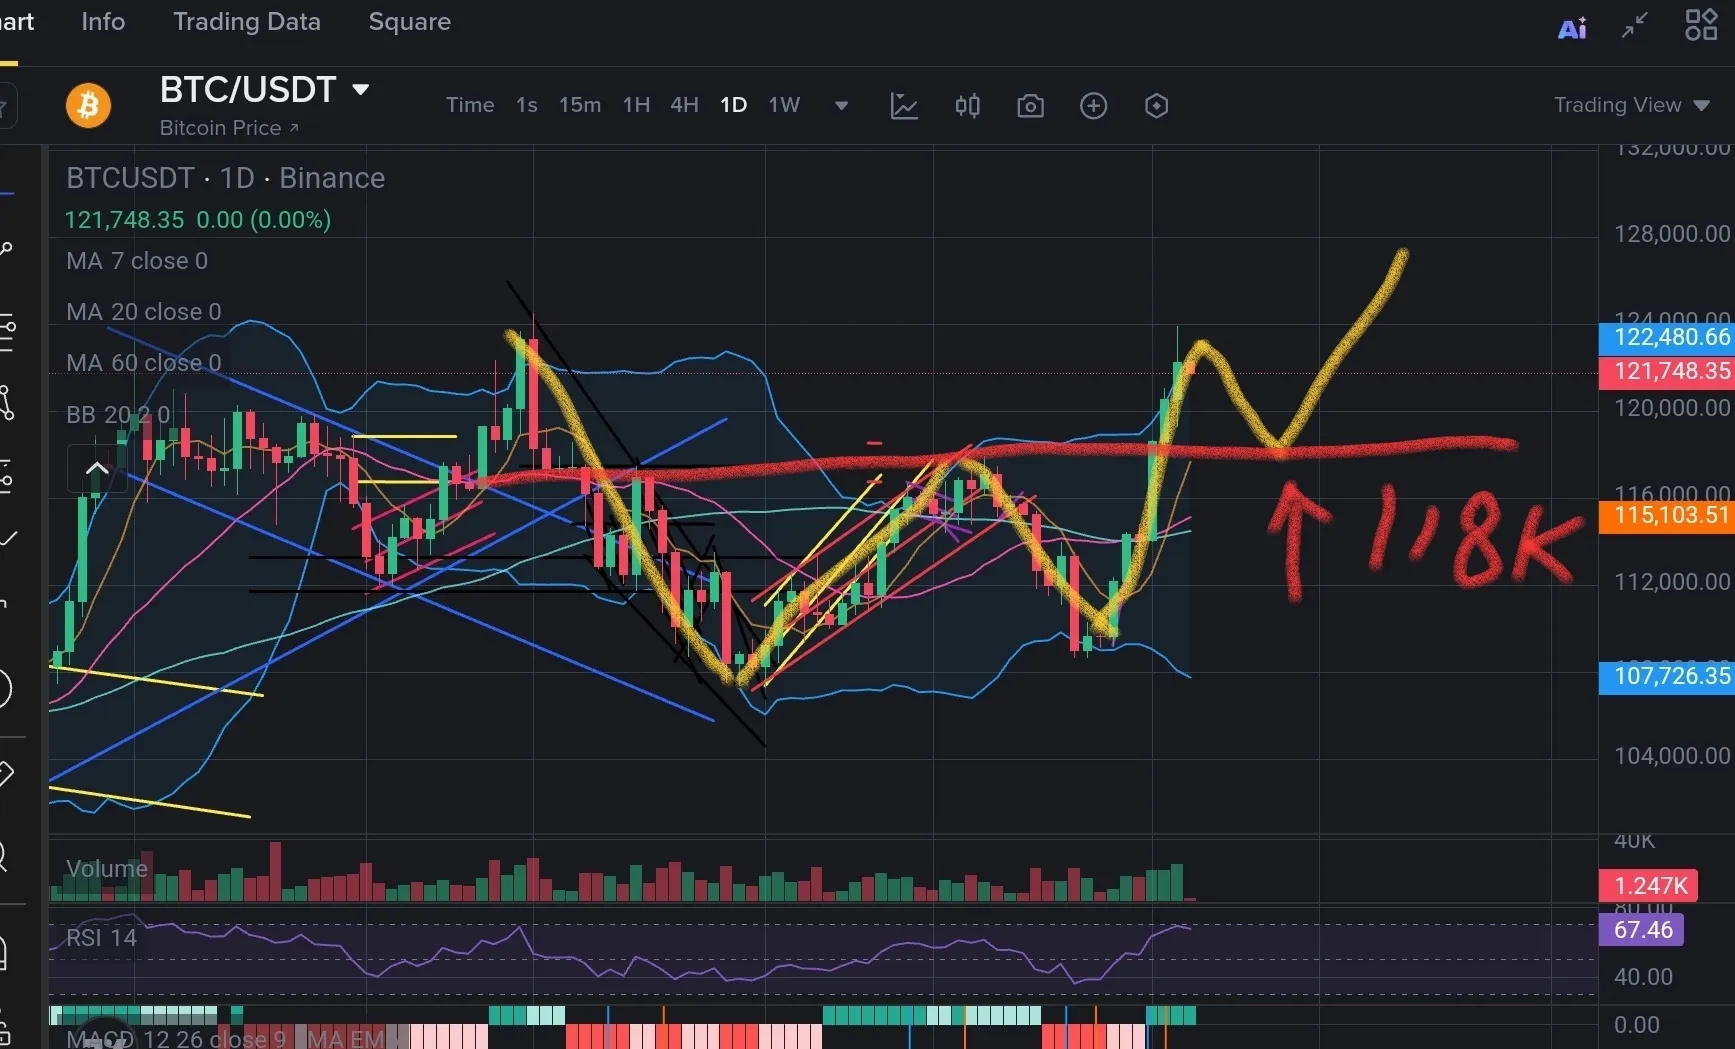Click the RSI 14 indicator label
Screen dimensions: 1735x1049
pyautogui.click(x=101, y=938)
